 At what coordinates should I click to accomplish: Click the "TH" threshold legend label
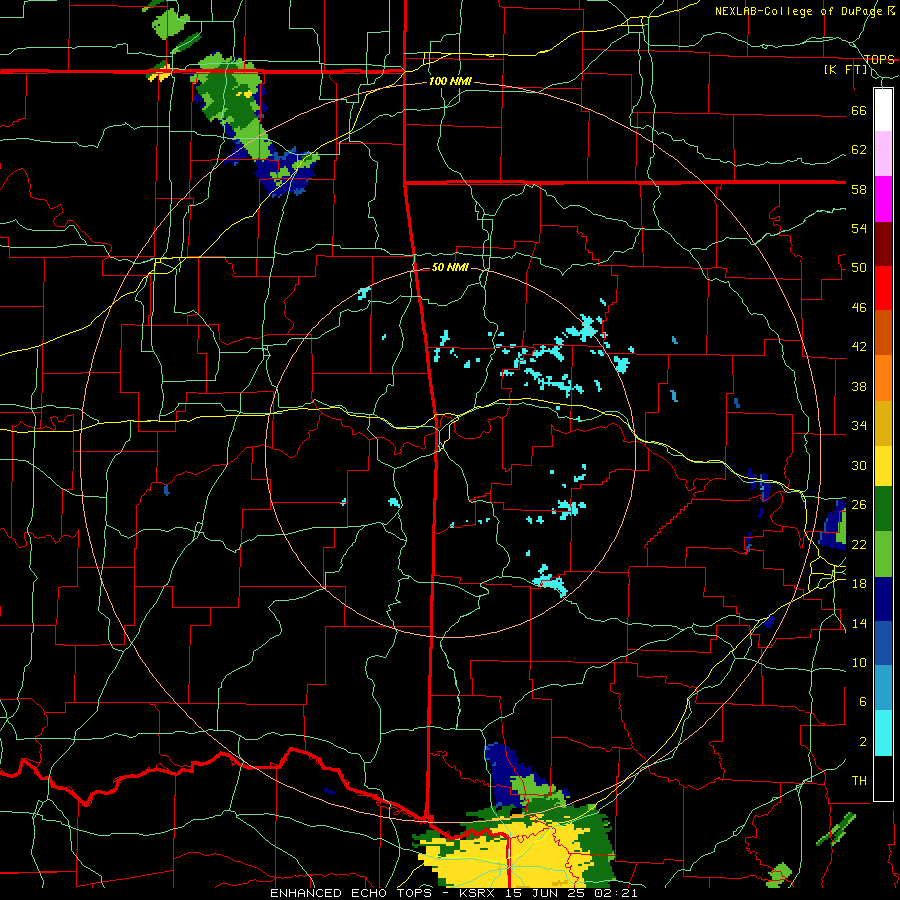coord(859,781)
